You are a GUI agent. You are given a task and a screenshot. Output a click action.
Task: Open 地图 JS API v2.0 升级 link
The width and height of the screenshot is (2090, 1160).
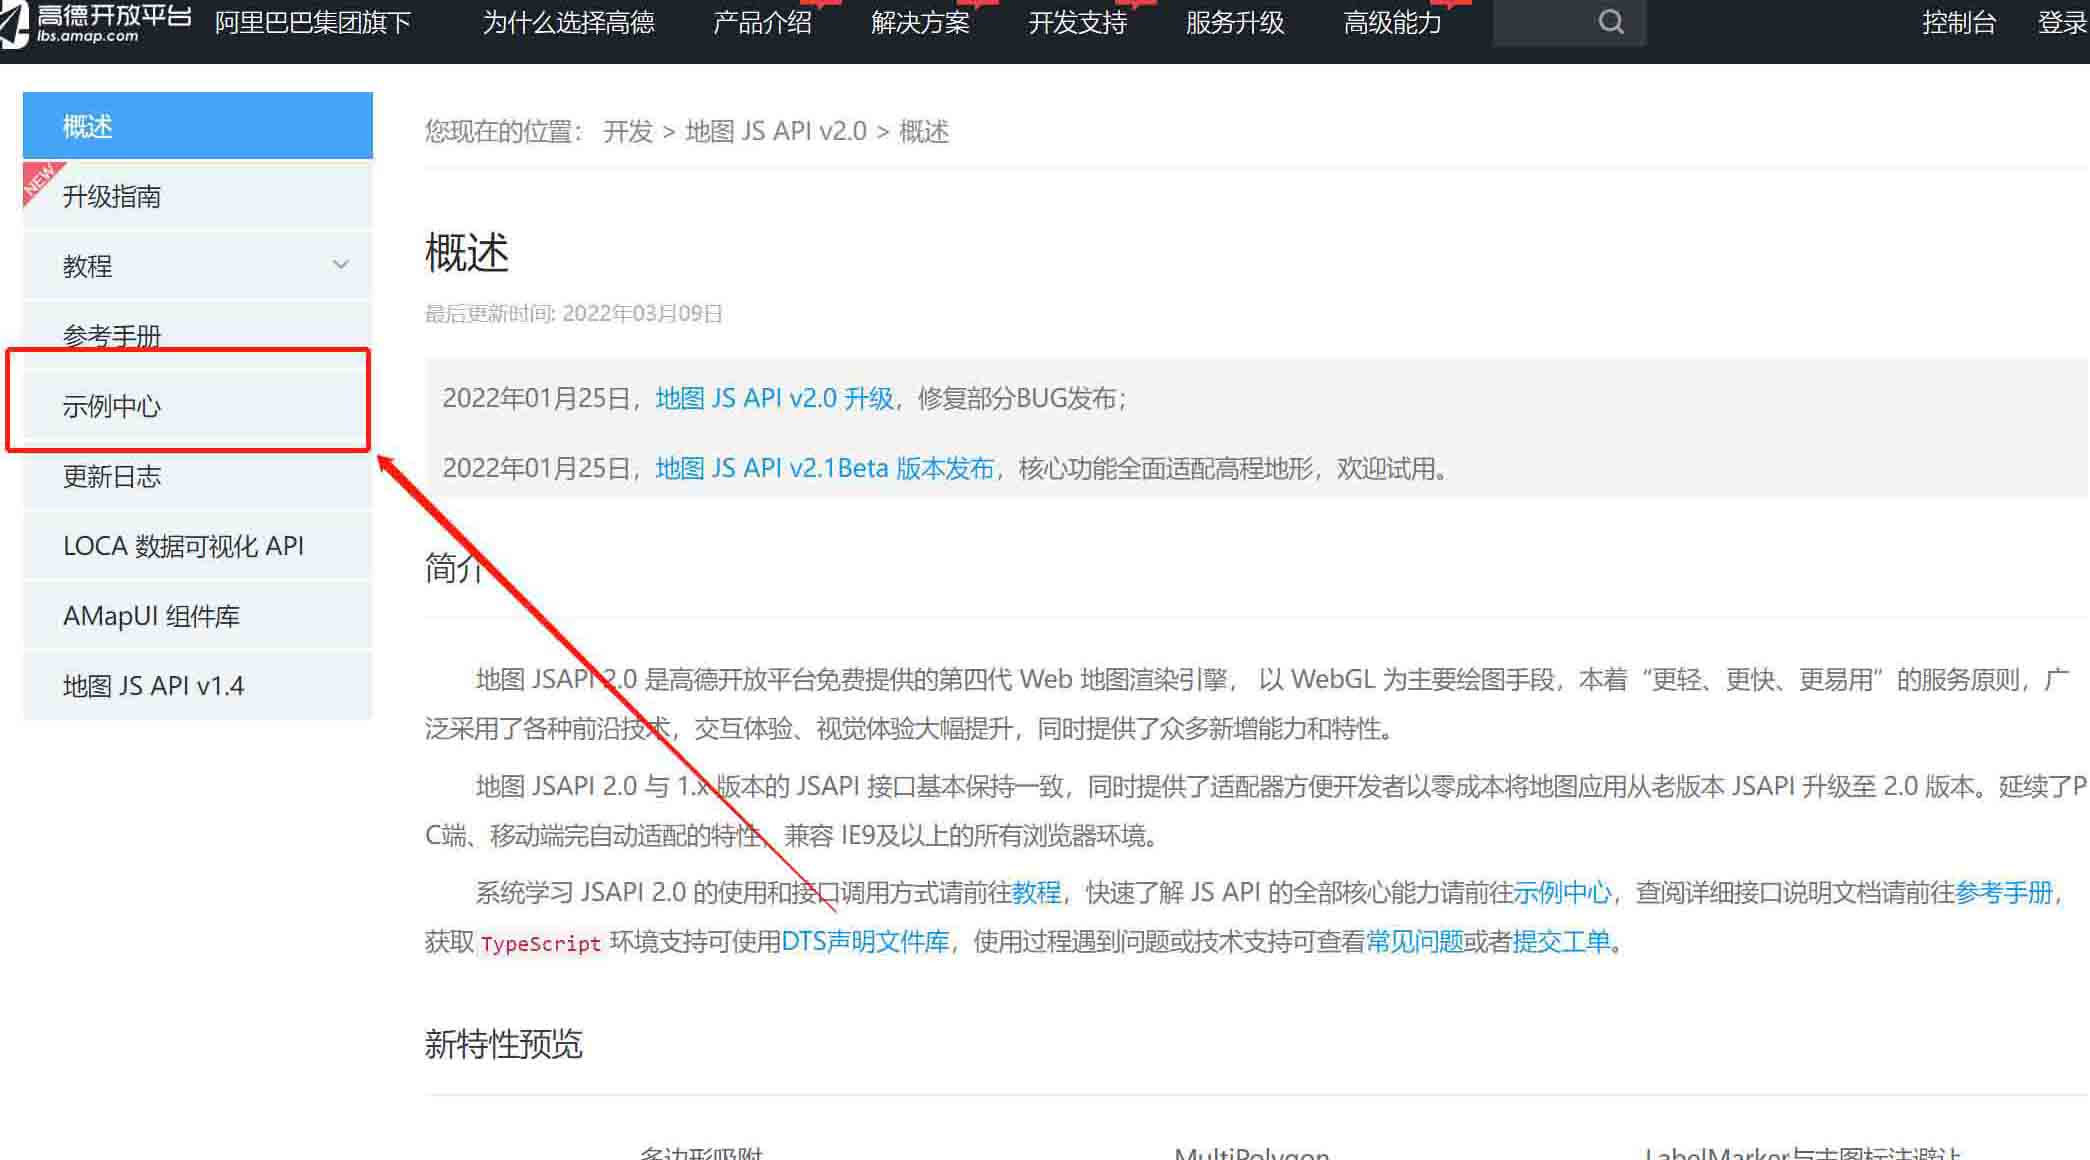774,398
